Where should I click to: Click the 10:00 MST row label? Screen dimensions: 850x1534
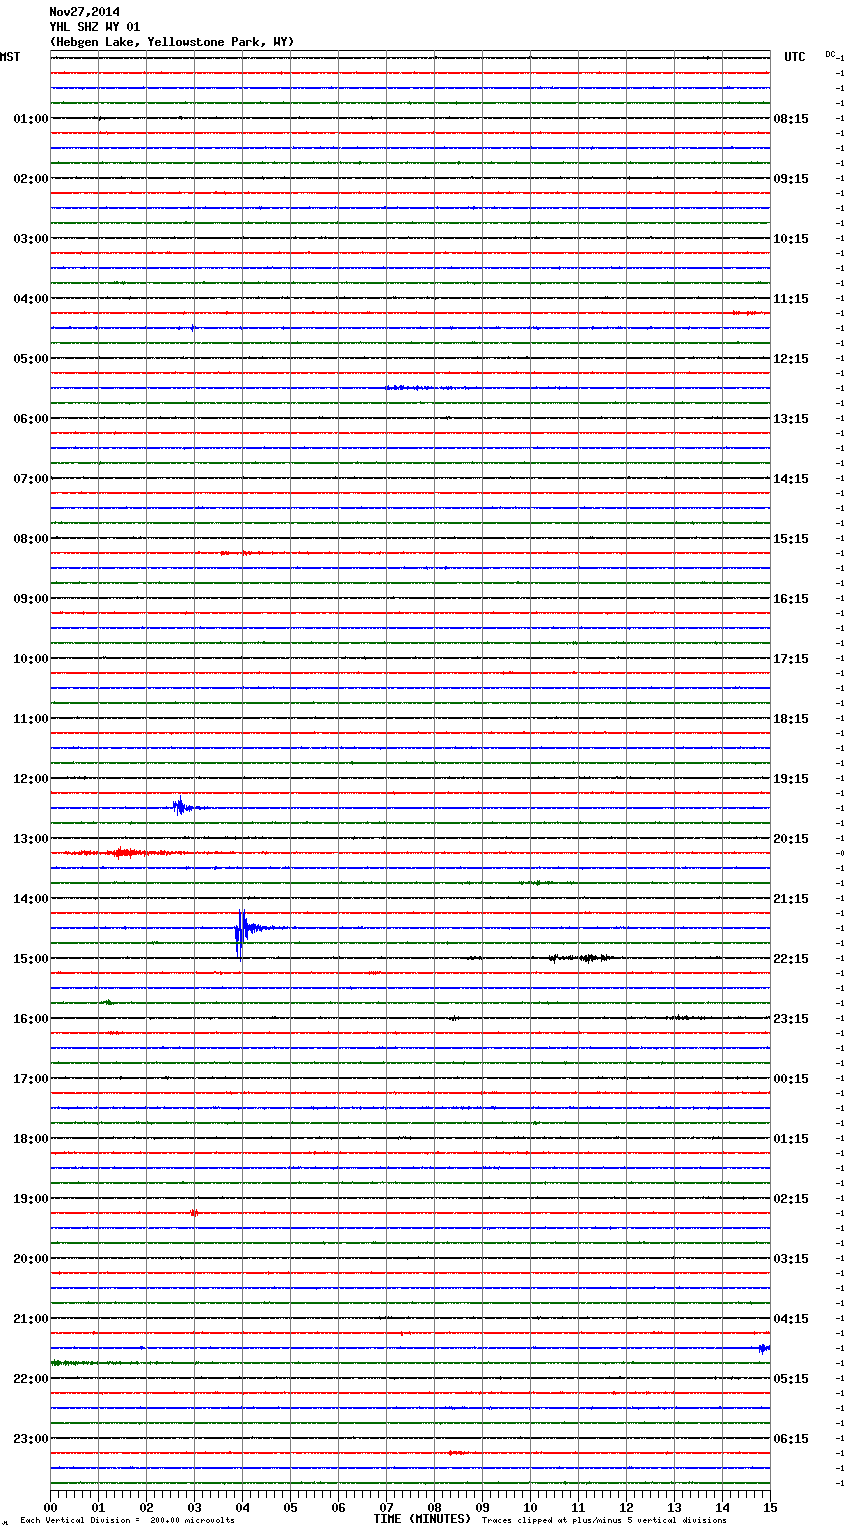pyautogui.click(x=31, y=659)
